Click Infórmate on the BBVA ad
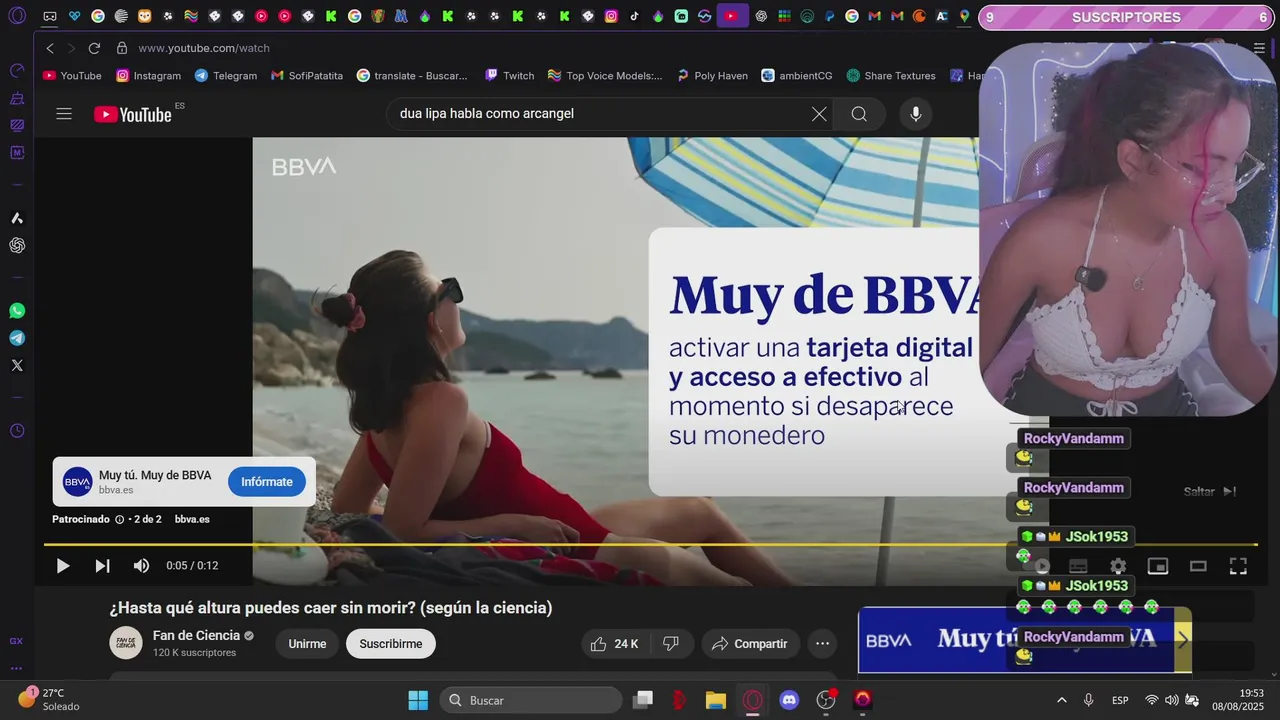Viewport: 1280px width, 720px height. (267, 482)
